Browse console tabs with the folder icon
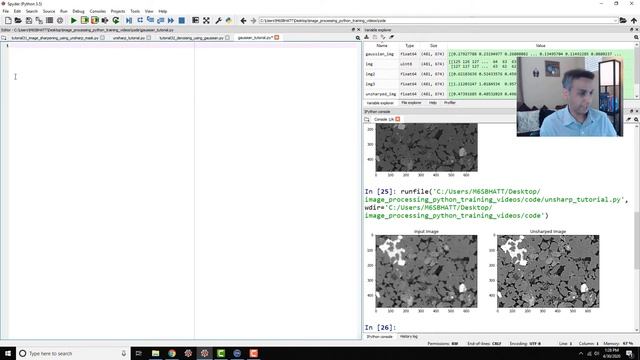 367,119
